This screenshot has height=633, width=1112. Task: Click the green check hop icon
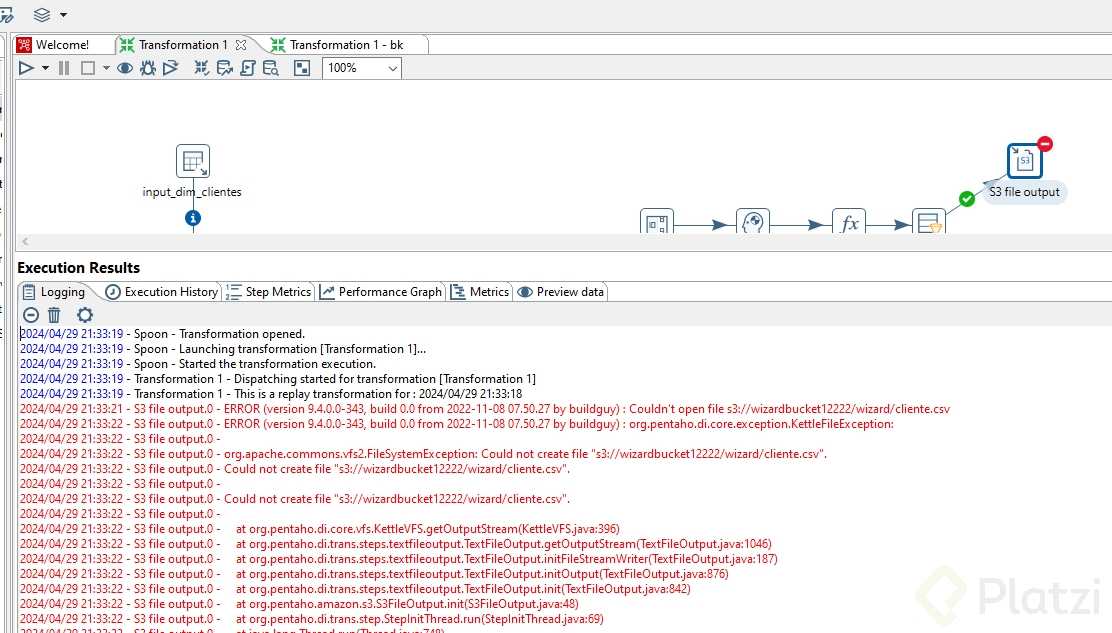pos(967,199)
